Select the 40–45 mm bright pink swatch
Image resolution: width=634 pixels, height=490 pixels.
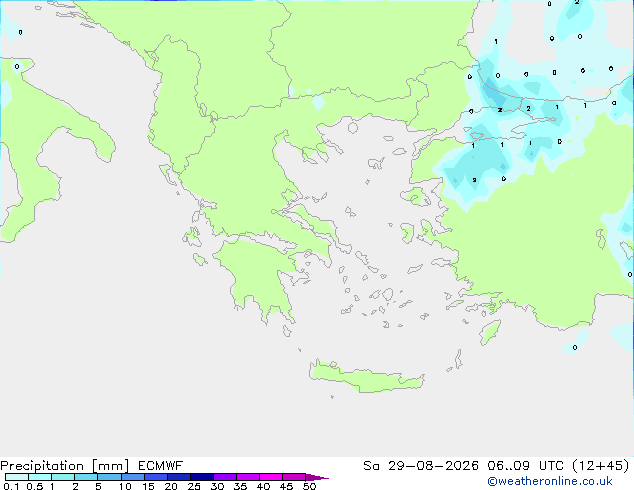(x=271, y=477)
